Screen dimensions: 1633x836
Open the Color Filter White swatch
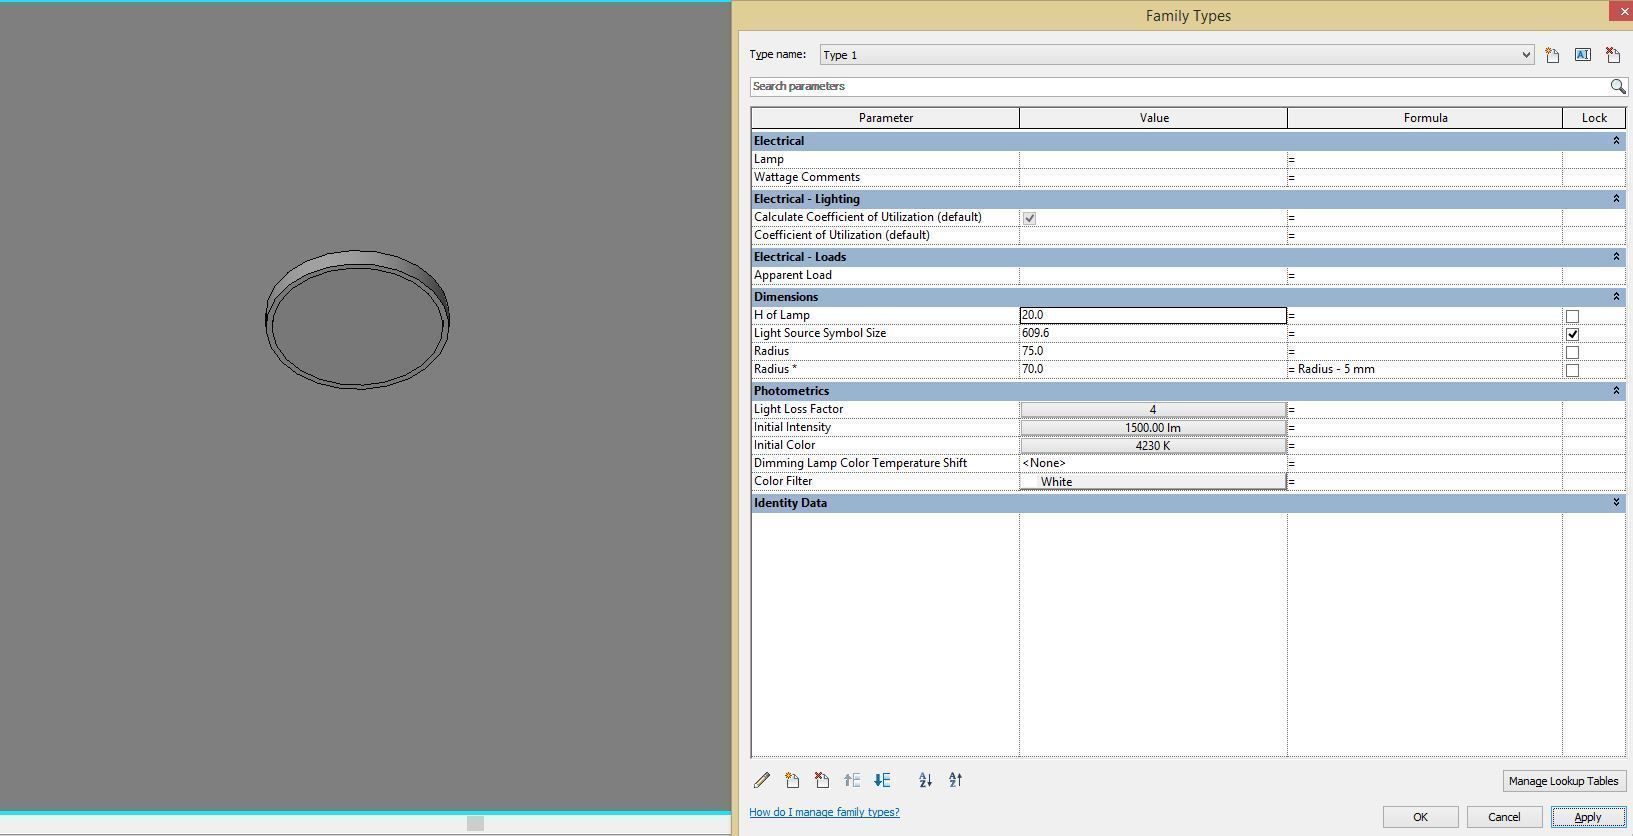click(x=1153, y=481)
